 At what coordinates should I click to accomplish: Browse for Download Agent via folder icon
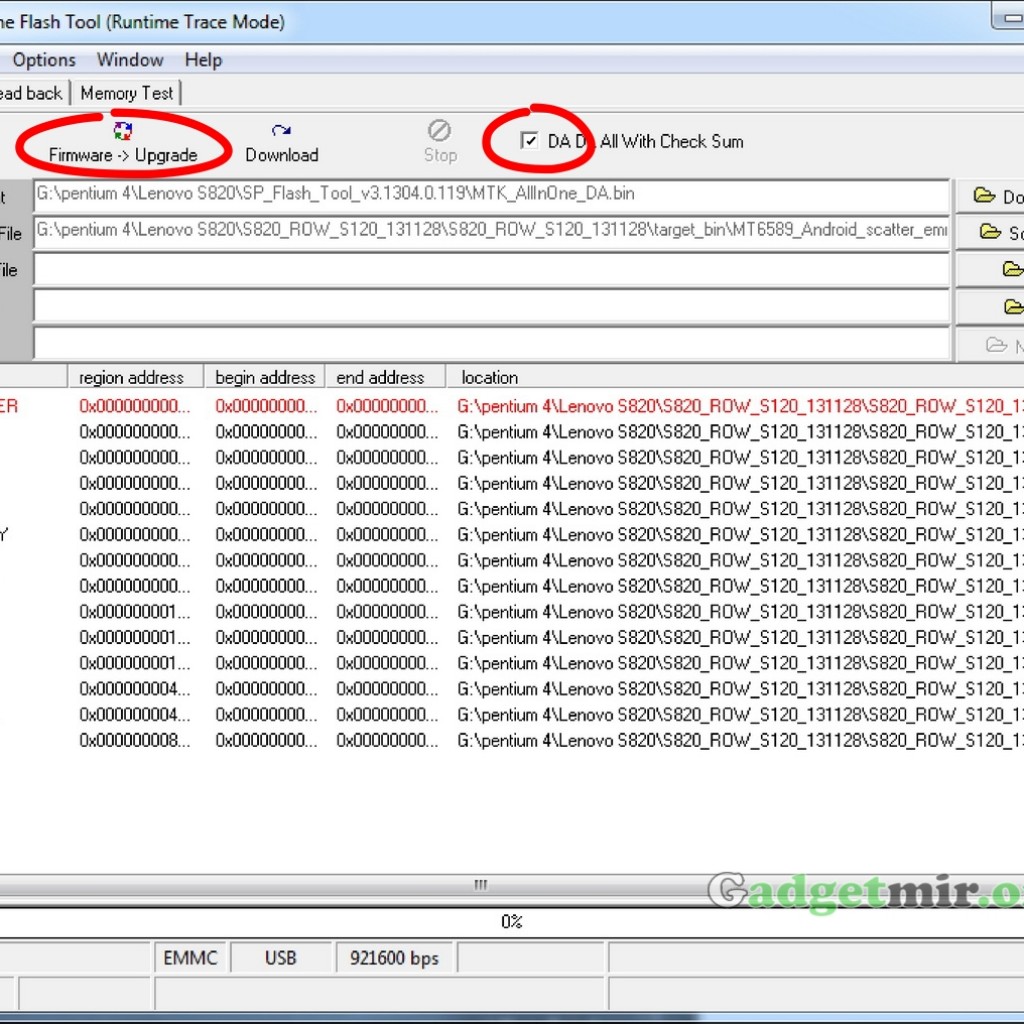pyautogui.click(x=985, y=196)
